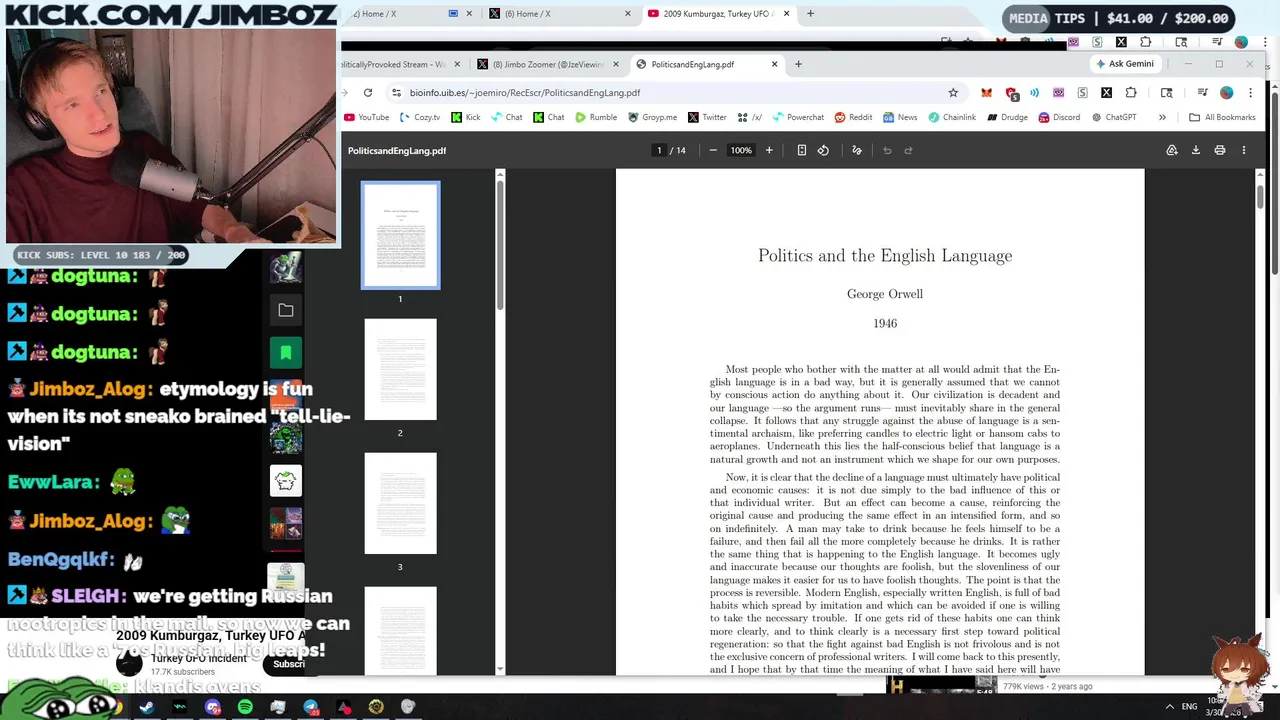The image size is (1280, 720).
Task: Open Spotify from the taskbar
Action: 245,707
